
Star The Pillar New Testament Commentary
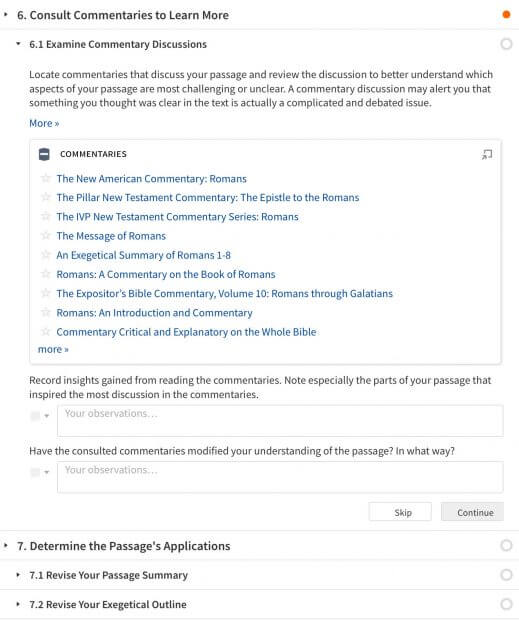click(46, 197)
